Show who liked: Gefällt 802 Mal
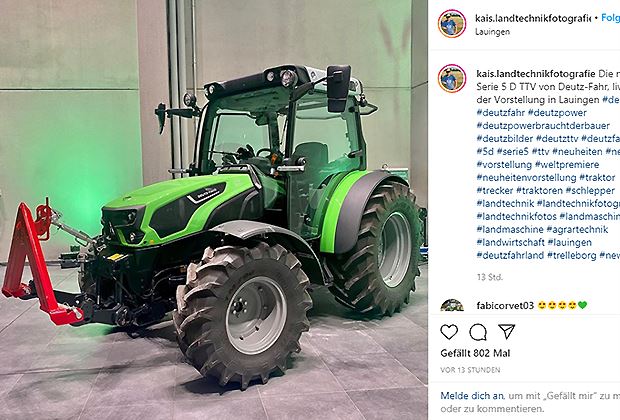 tap(475, 353)
